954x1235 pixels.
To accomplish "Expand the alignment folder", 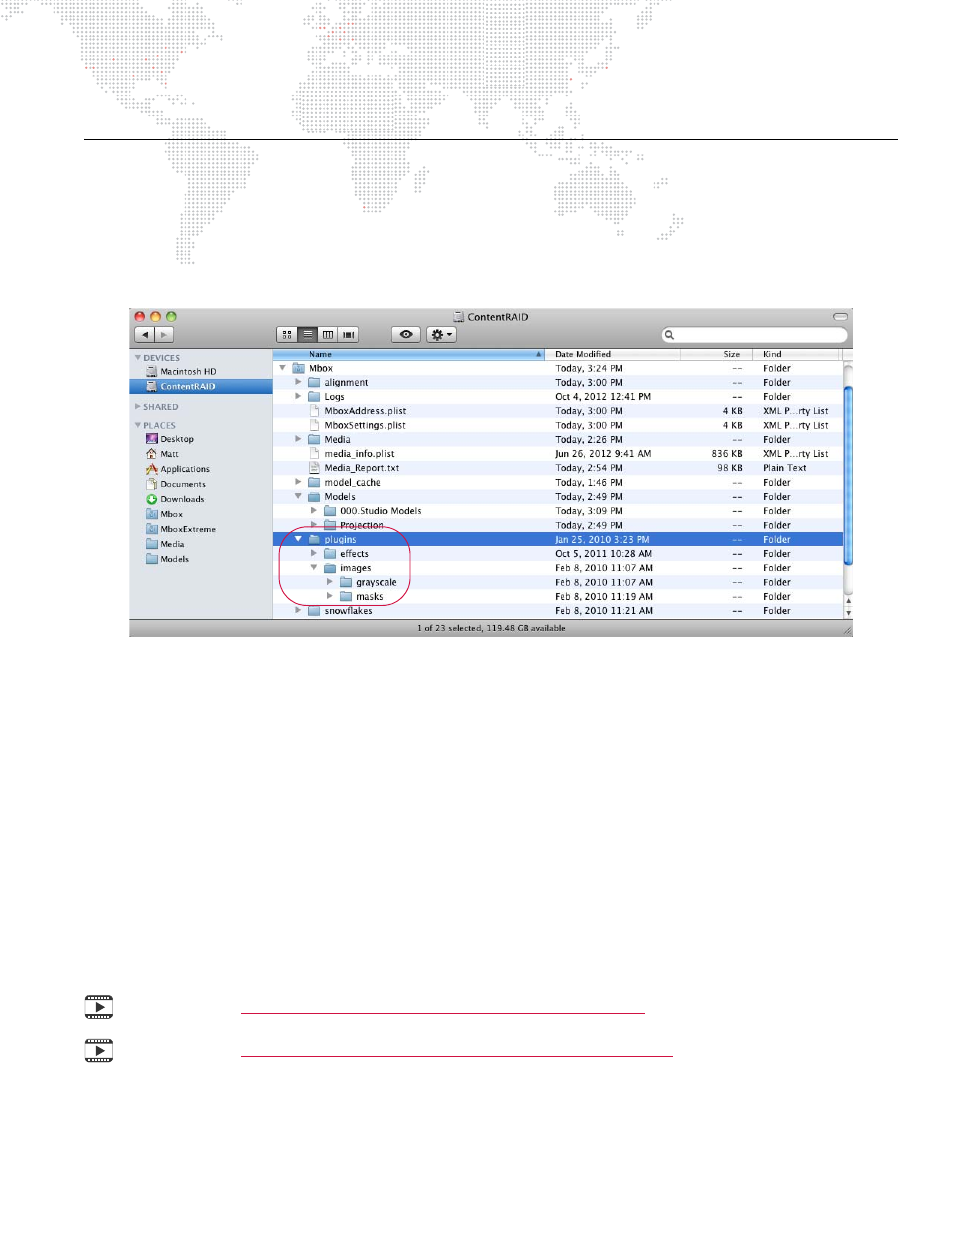I will pos(298,382).
